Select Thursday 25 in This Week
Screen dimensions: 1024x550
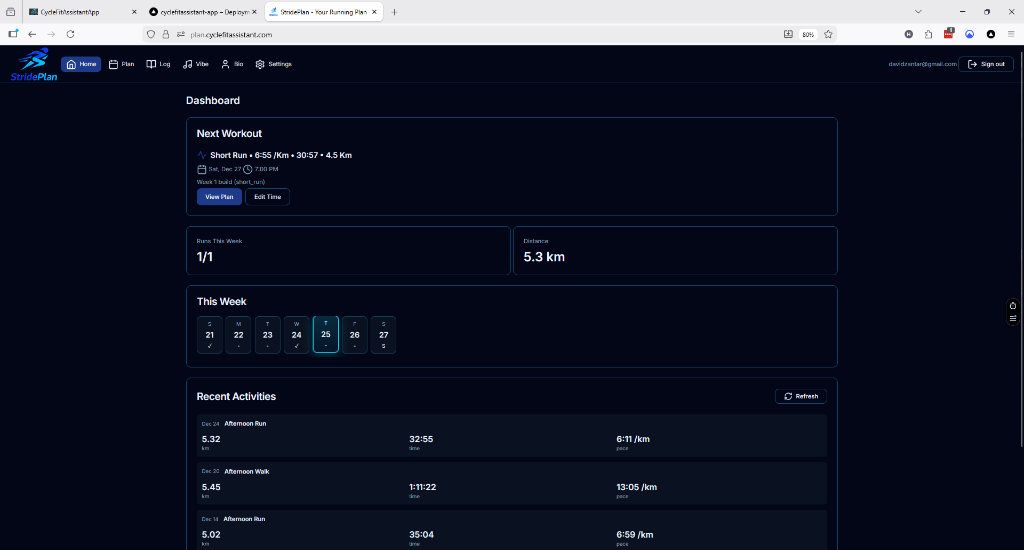[326, 335]
